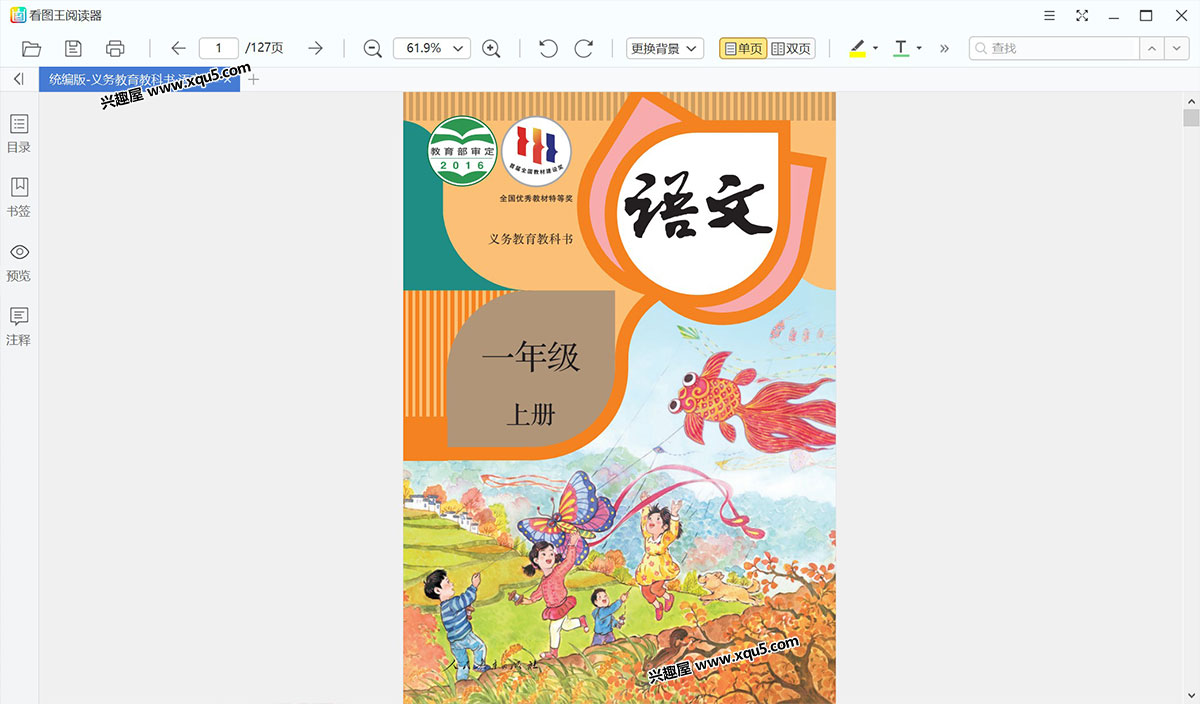Click the page number input field

(219, 48)
